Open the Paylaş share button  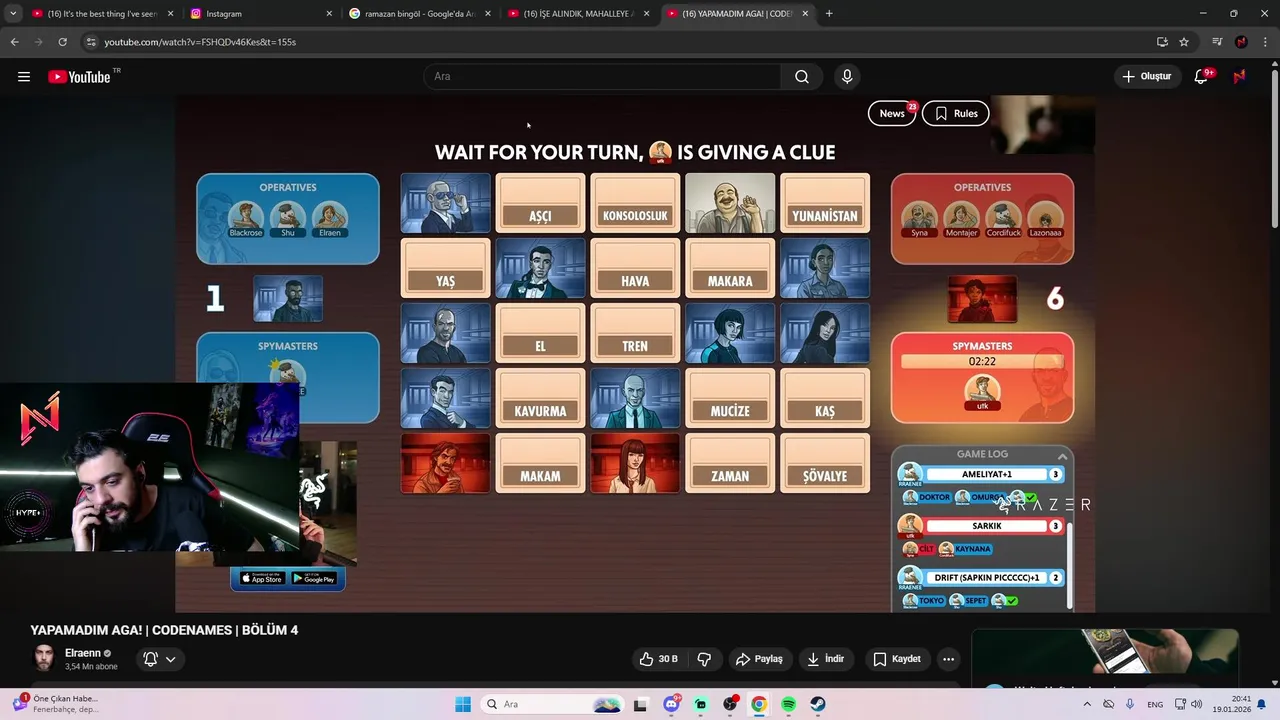click(x=759, y=659)
